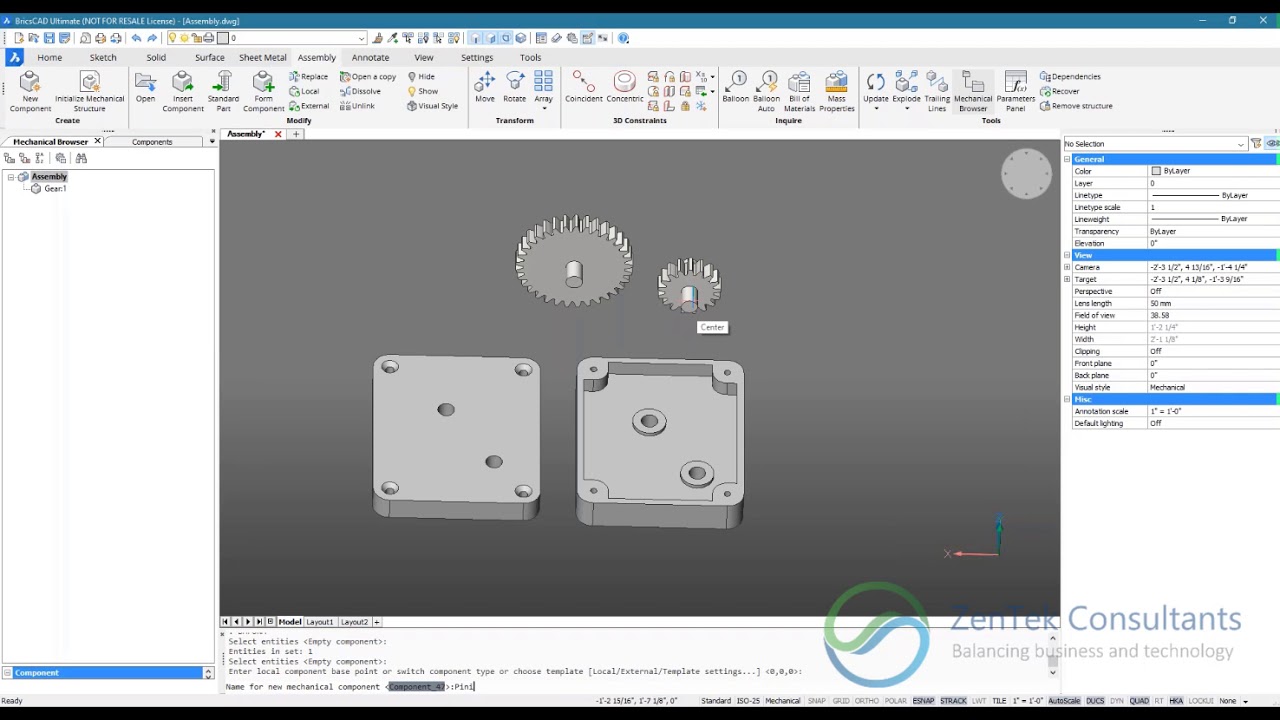Image resolution: width=1280 pixels, height=720 pixels.
Task: Switch to the Sheet Metal ribbon tab
Action: click(x=262, y=57)
